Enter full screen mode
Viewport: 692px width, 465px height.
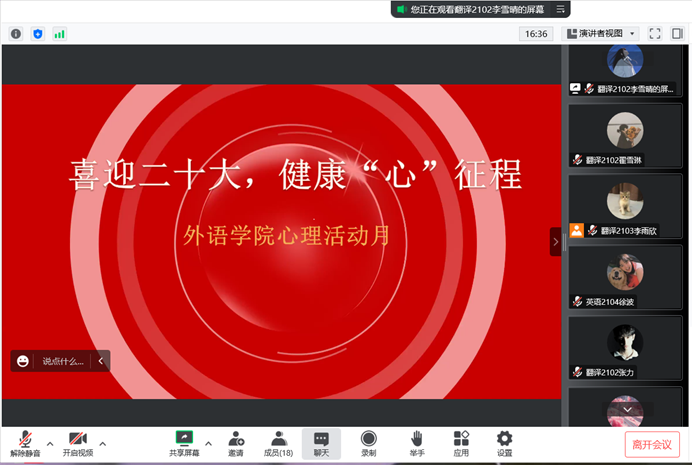click(x=655, y=33)
